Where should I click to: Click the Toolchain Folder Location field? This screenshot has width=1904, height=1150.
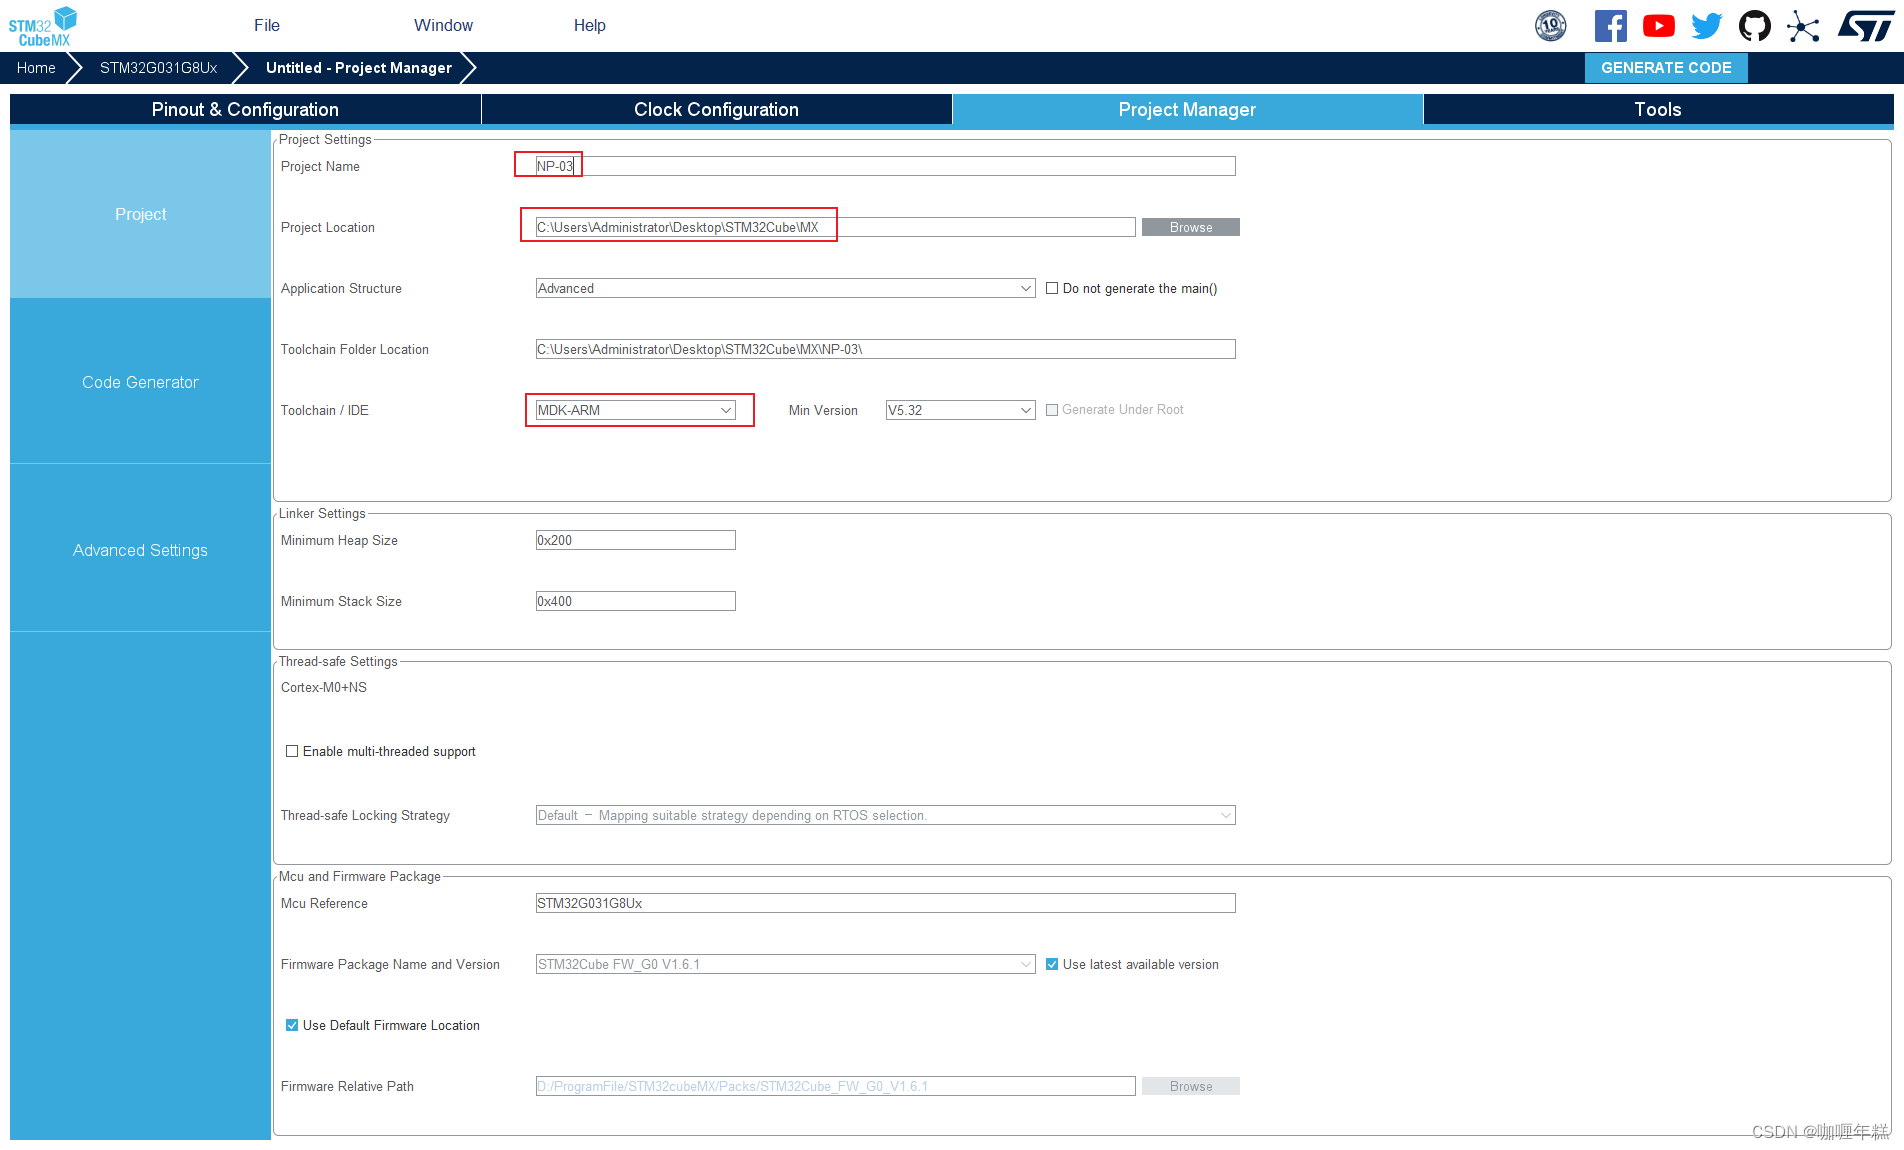pos(885,349)
